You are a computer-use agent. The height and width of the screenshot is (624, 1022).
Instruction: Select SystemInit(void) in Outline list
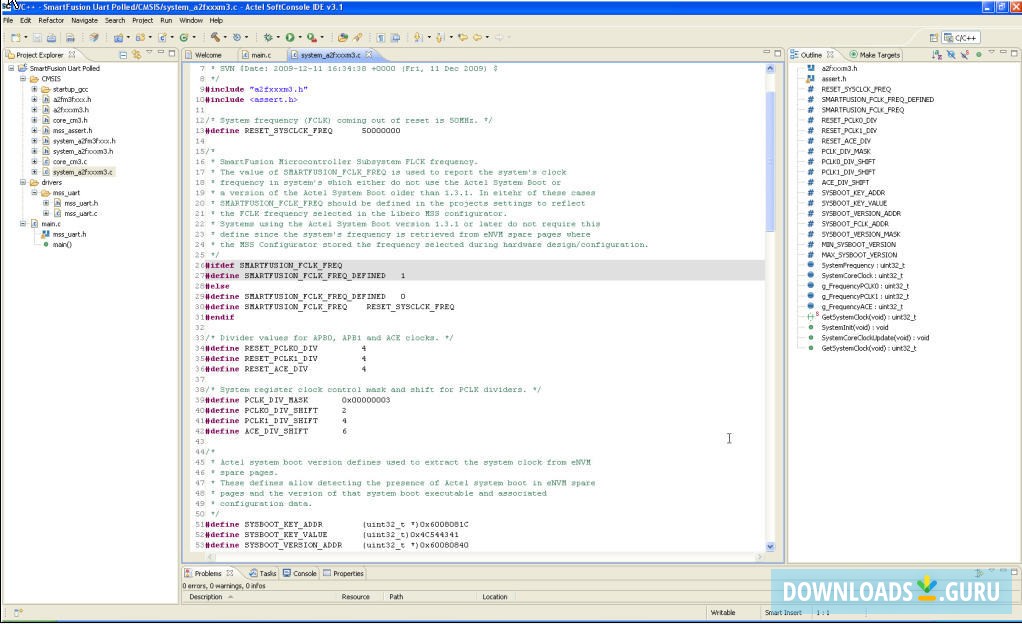coord(854,327)
